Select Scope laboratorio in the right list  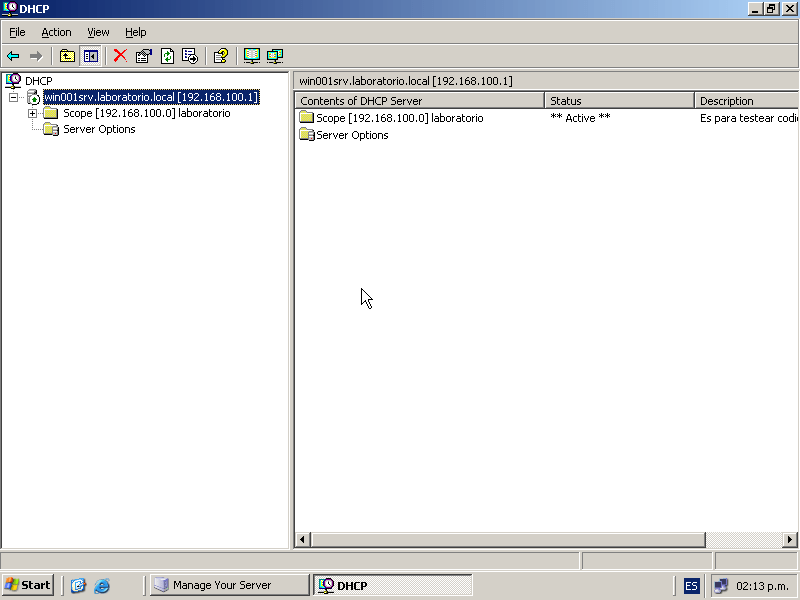399,118
